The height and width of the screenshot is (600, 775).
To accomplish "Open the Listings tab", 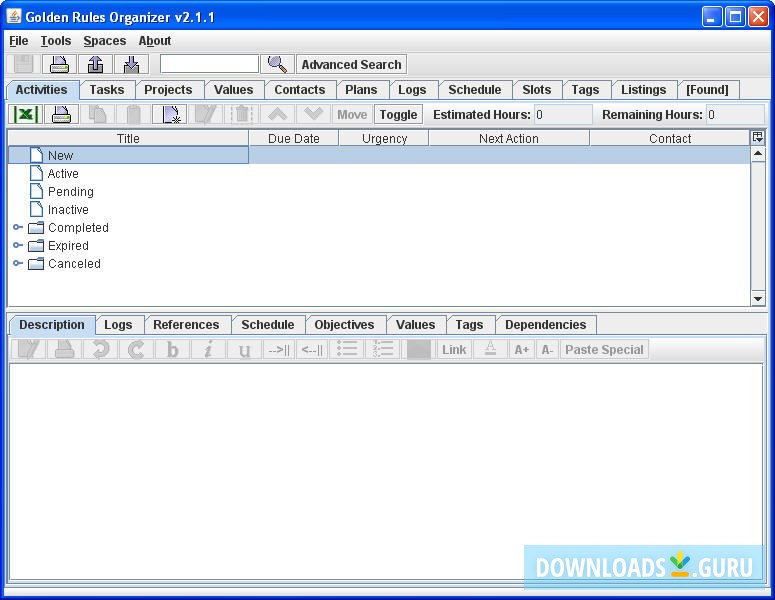I will click(644, 90).
